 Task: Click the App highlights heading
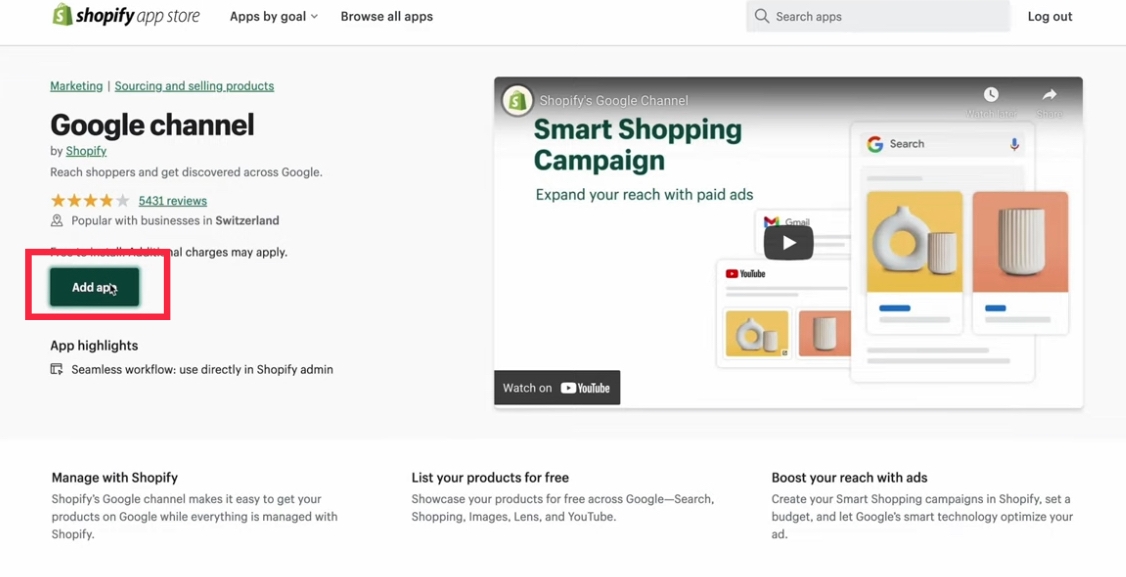[x=94, y=346]
